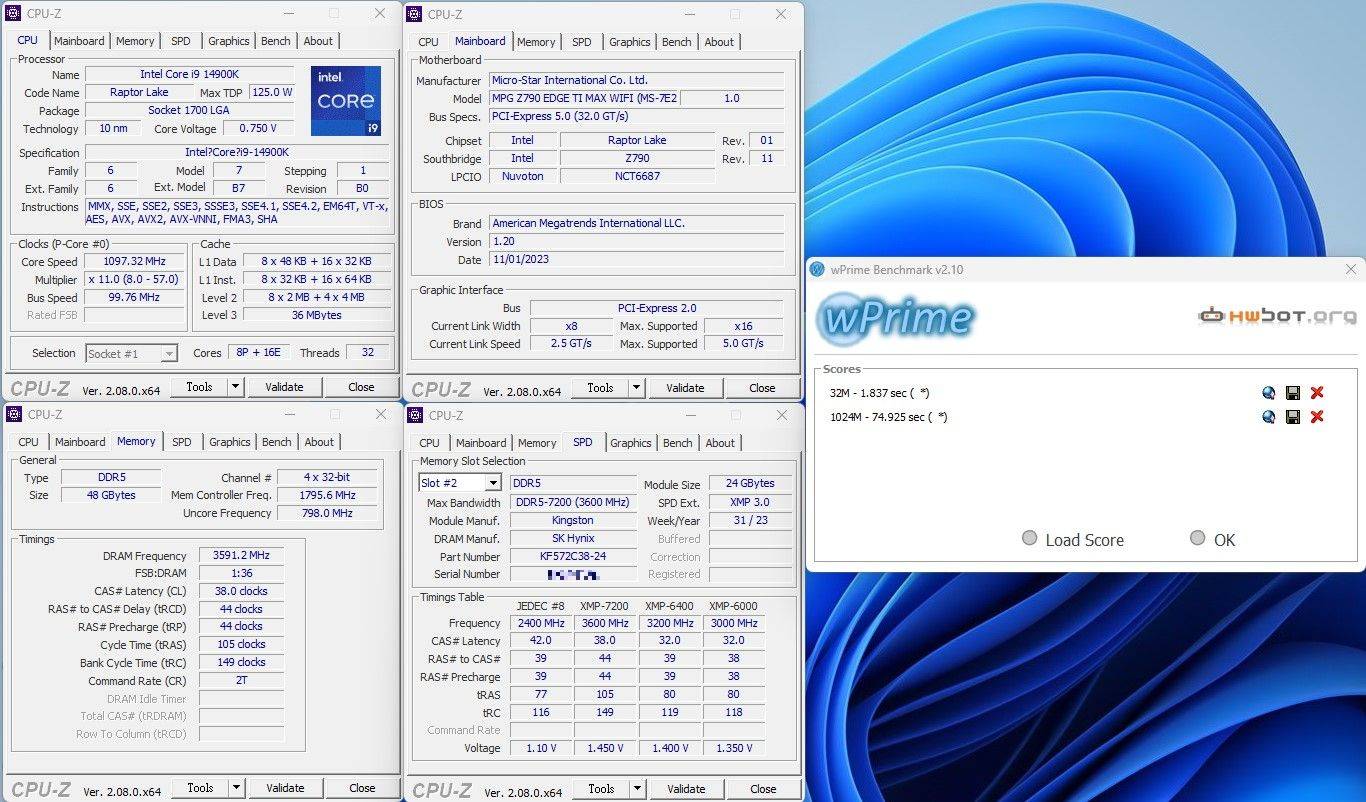The image size is (1366, 802).
Task: Click the LPCIO chip value NCT6687
Action: (x=637, y=176)
